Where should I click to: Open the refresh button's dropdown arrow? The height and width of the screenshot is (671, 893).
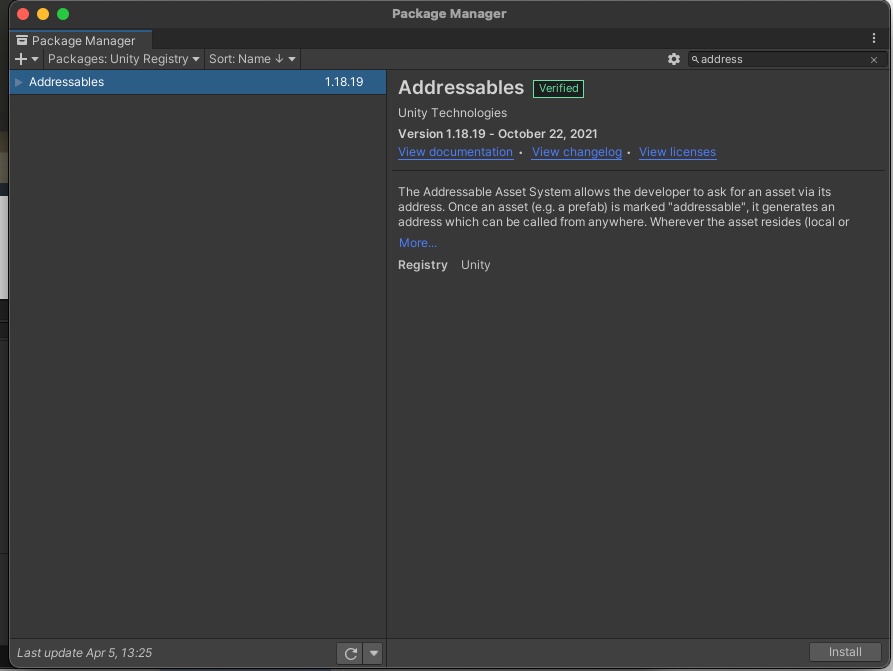(373, 653)
